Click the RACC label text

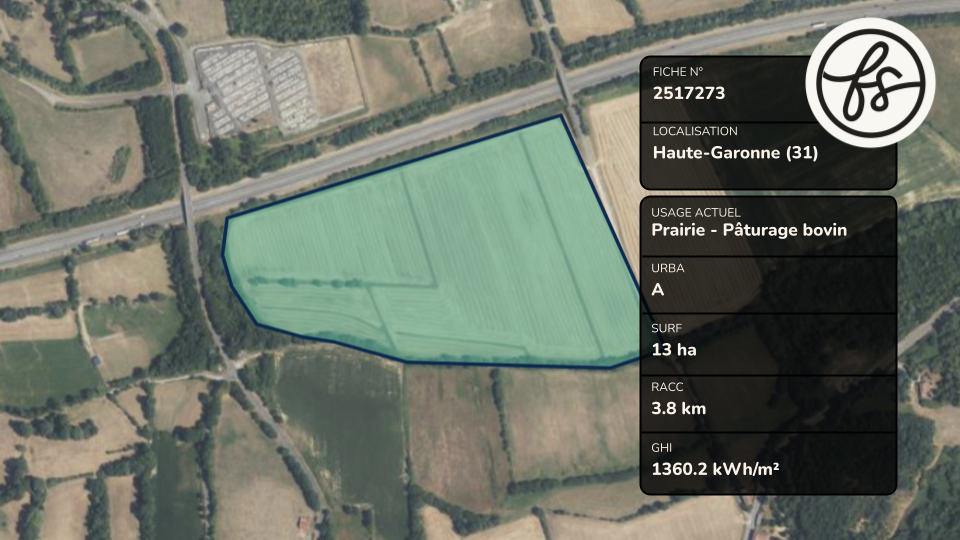pos(667,387)
